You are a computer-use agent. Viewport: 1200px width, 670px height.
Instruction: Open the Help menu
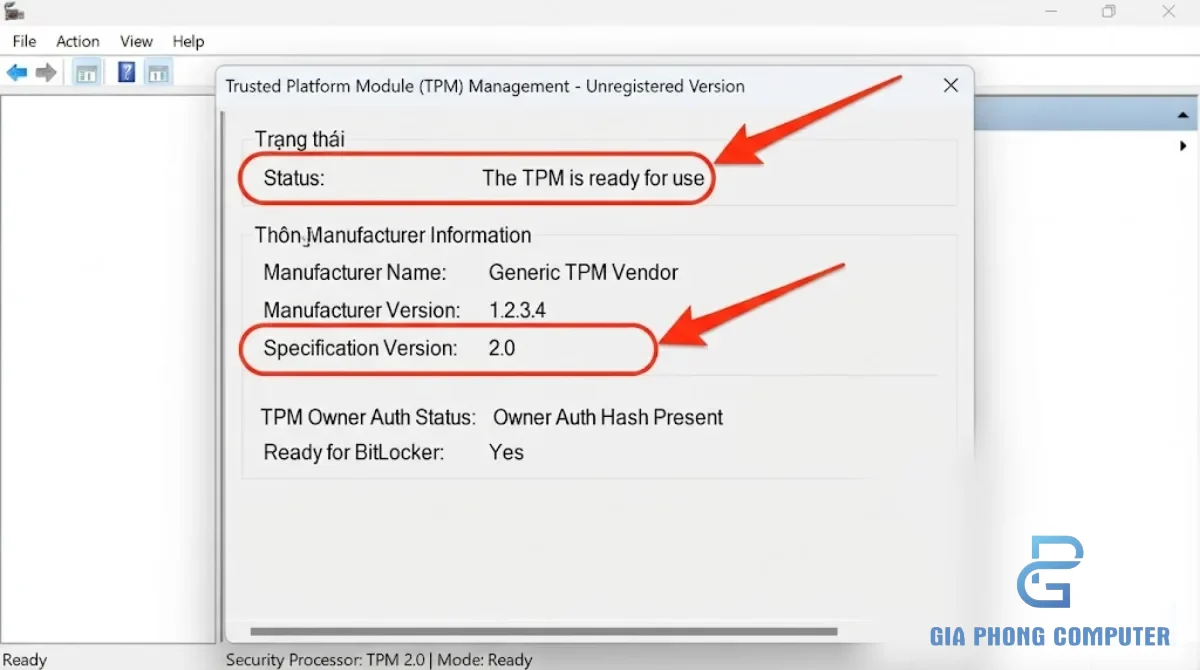pos(188,41)
